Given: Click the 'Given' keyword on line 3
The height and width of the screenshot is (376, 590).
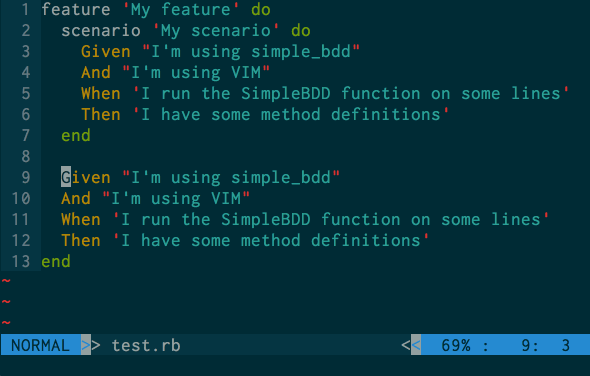Looking at the screenshot, I should 106,52.
